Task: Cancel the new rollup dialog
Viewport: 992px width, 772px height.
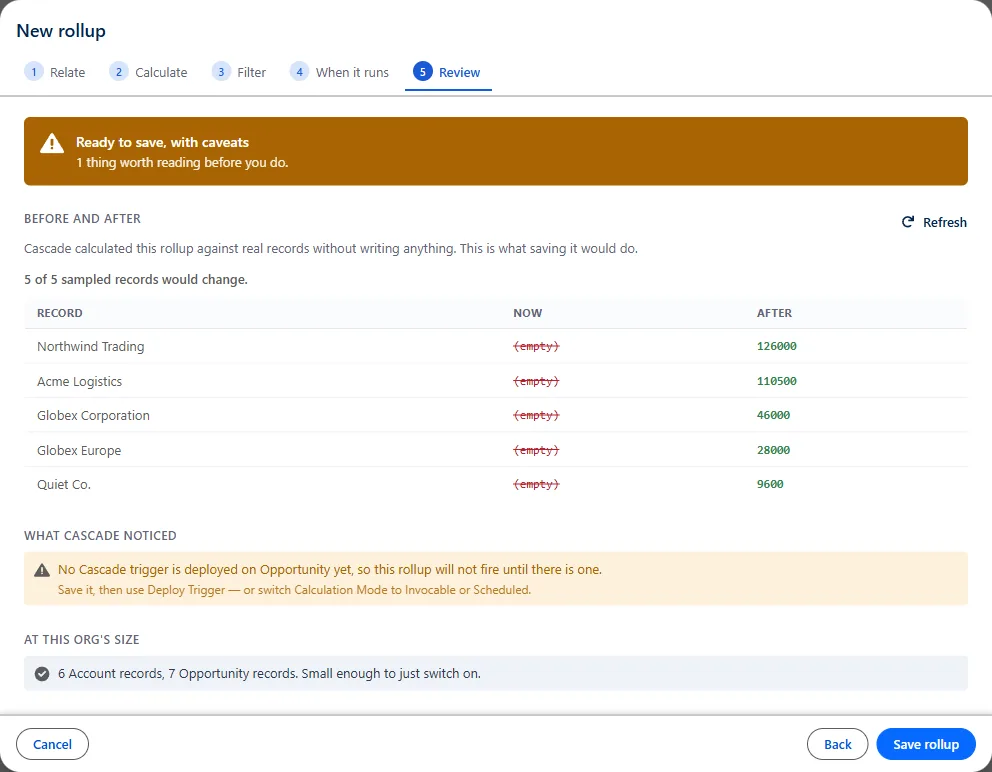Action: tap(53, 744)
